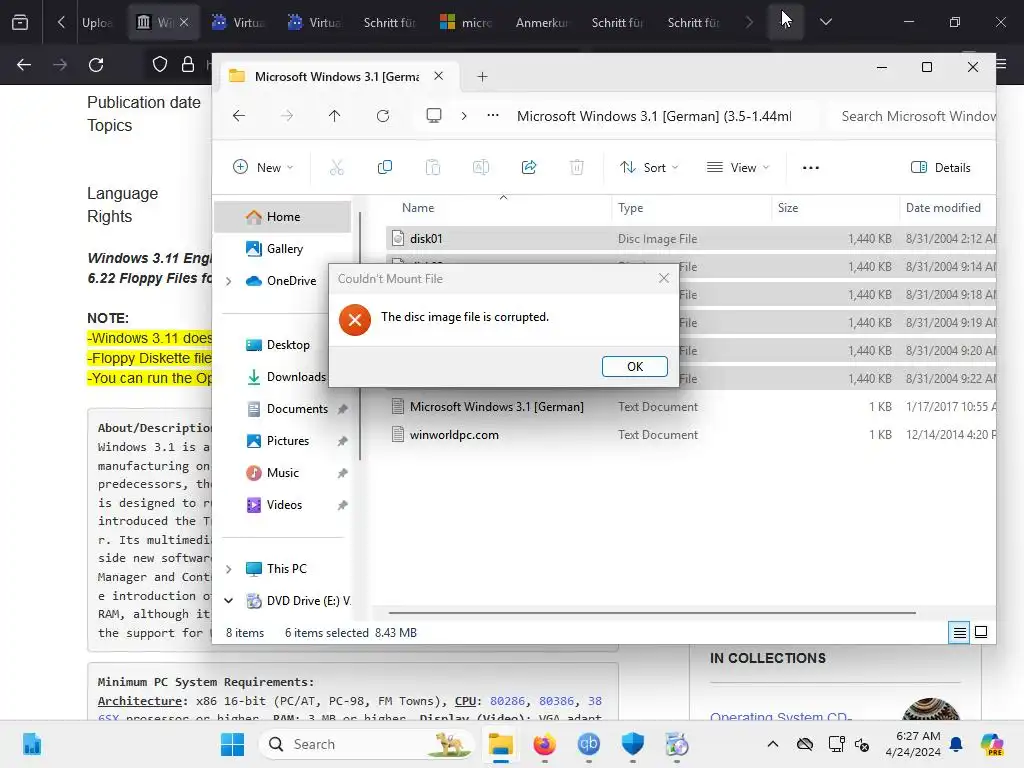1024x768 pixels.
Task: Click the PC monitor icon in address bar
Action: (x=434, y=116)
